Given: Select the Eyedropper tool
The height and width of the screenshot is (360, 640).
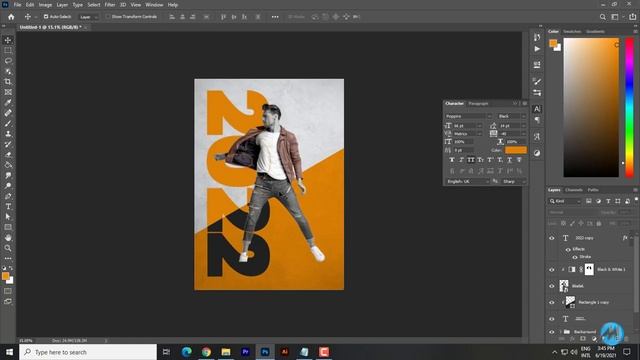Looking at the screenshot, I should tap(8, 102).
